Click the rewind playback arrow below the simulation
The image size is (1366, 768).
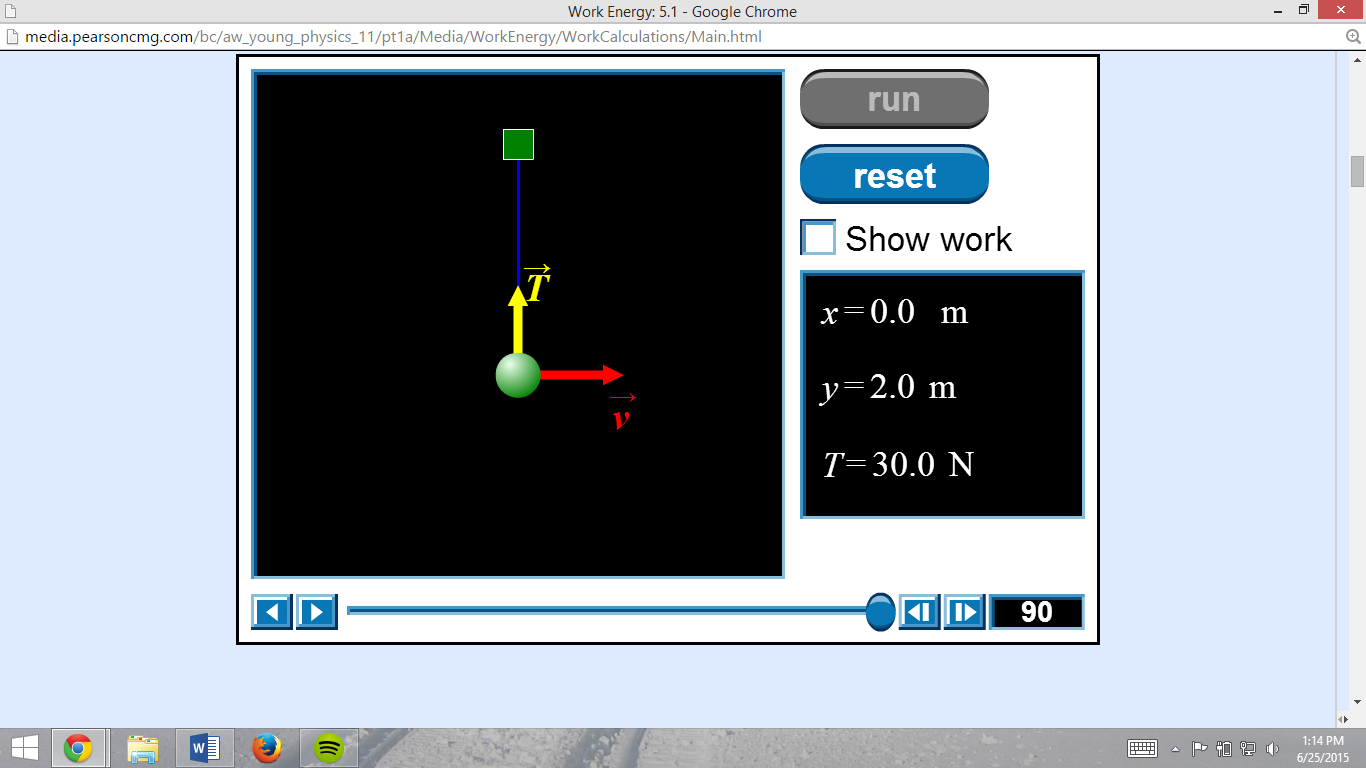pyautogui.click(x=273, y=612)
